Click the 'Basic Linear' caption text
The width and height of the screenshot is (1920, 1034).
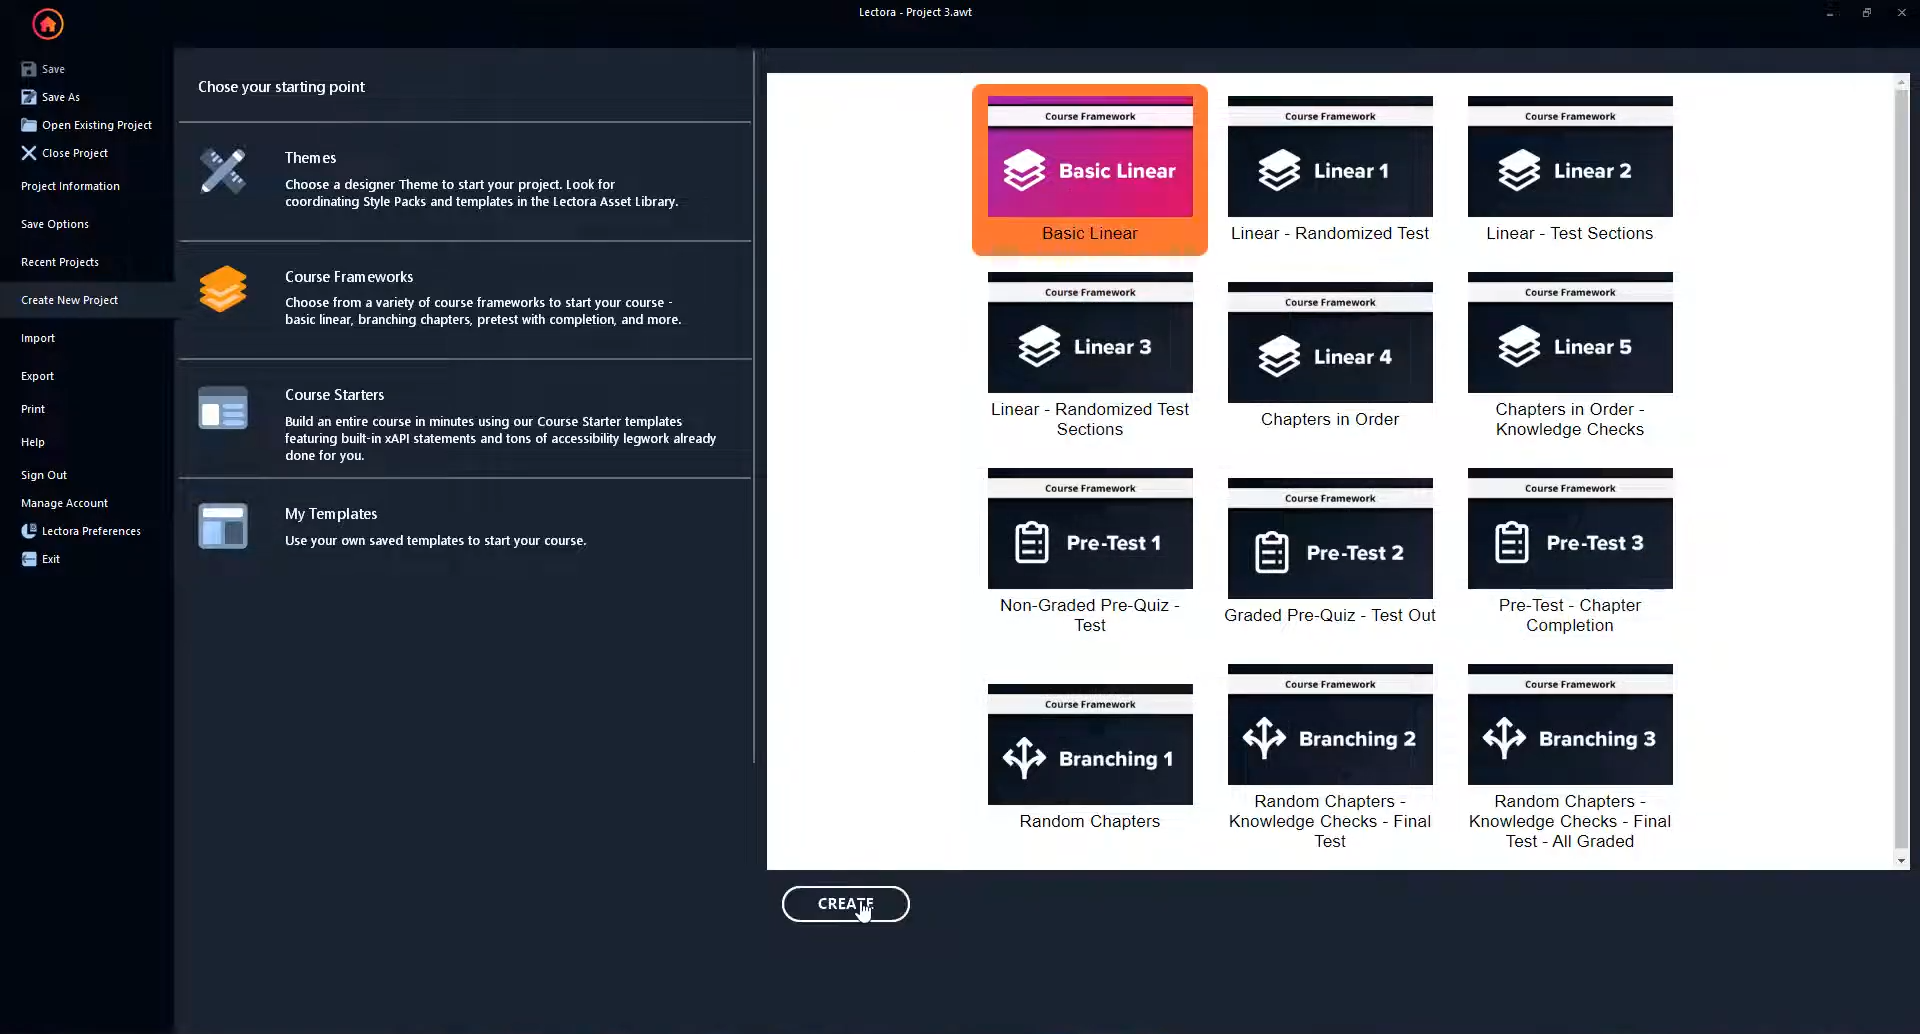coord(1090,233)
